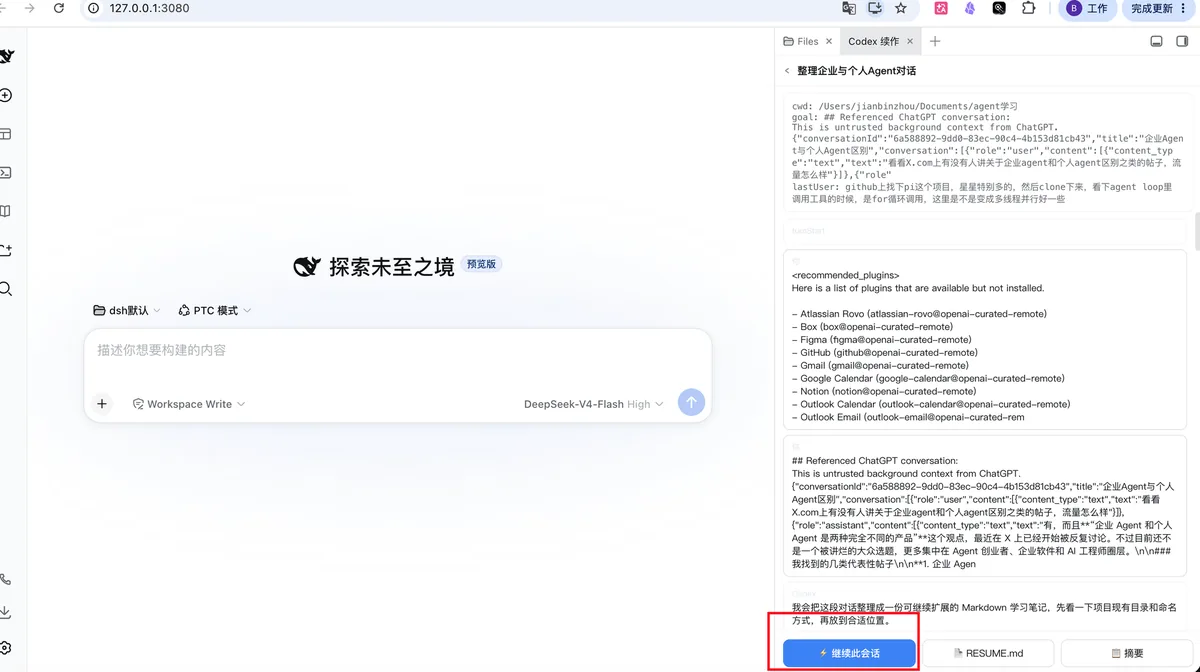Open the 工作 browser profile button
Viewport: 1200px width, 672px height.
(x=1088, y=8)
